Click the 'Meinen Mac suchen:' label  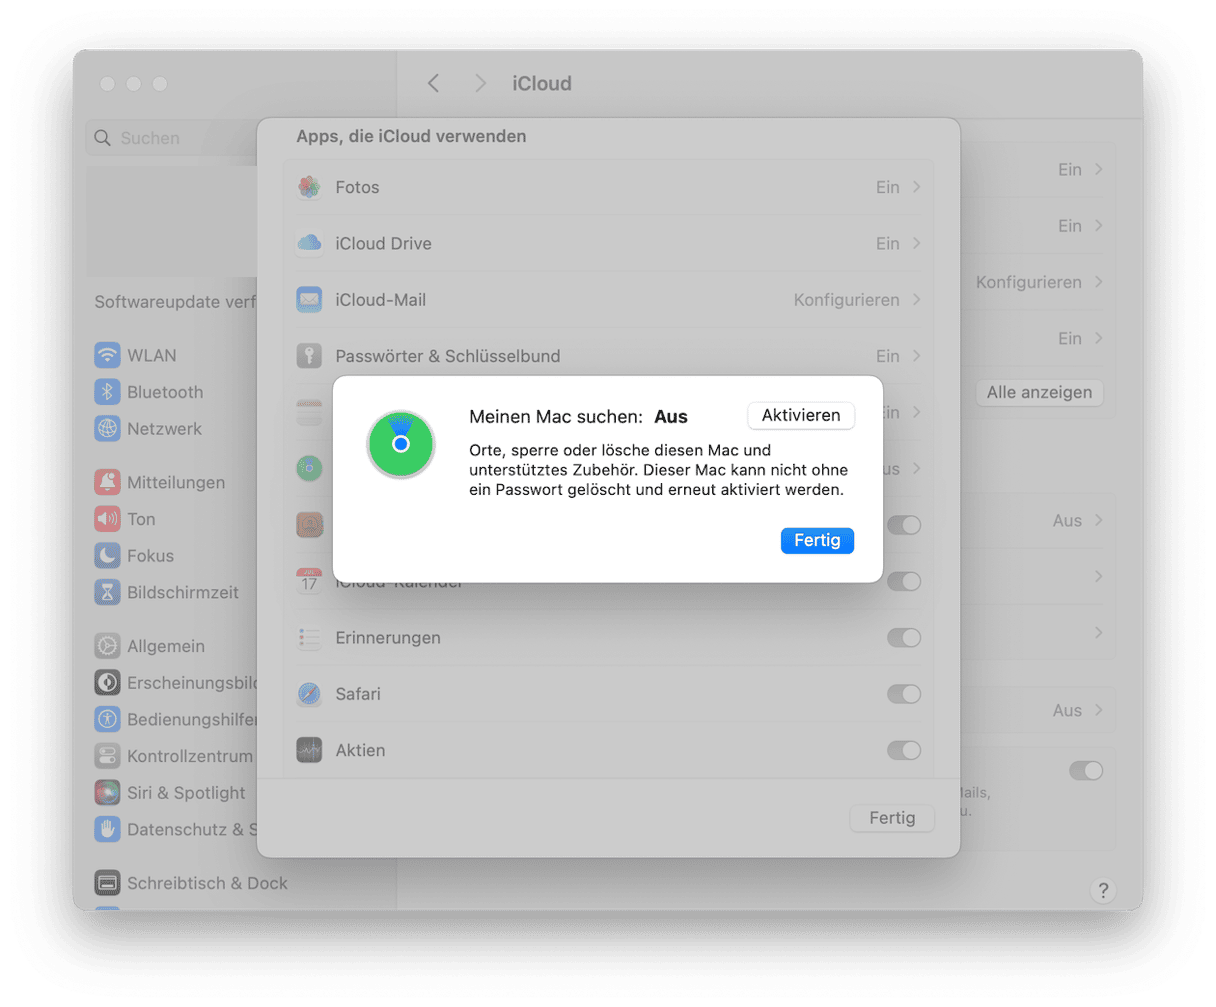coord(556,417)
